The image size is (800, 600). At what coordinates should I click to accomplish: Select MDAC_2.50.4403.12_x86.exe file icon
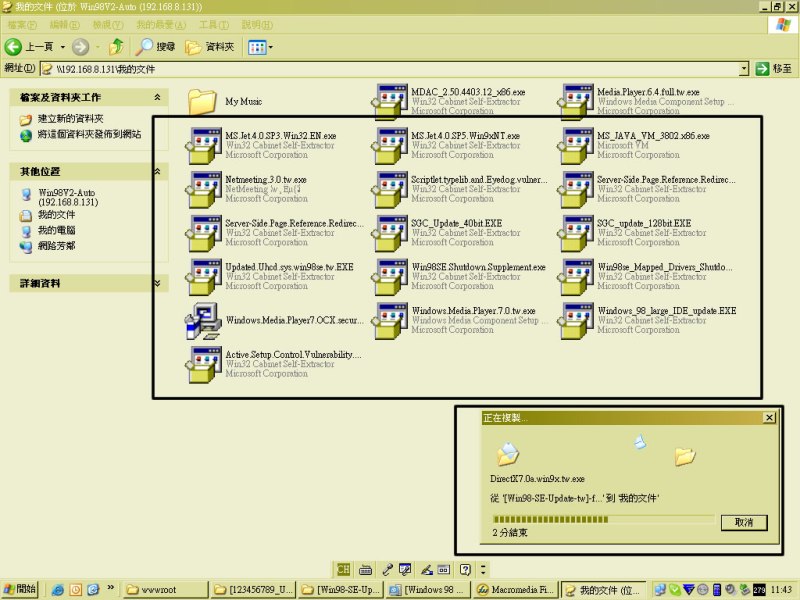point(390,102)
